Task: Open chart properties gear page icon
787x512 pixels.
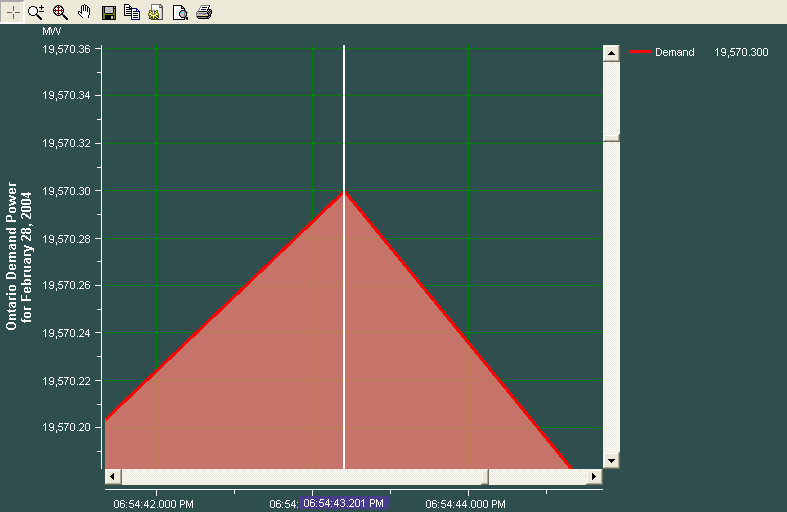Action: pos(156,12)
